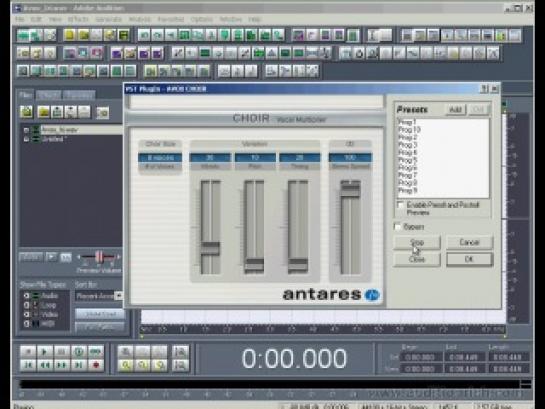
Task: Toggle the Bypass checkbox
Action: [397, 227]
